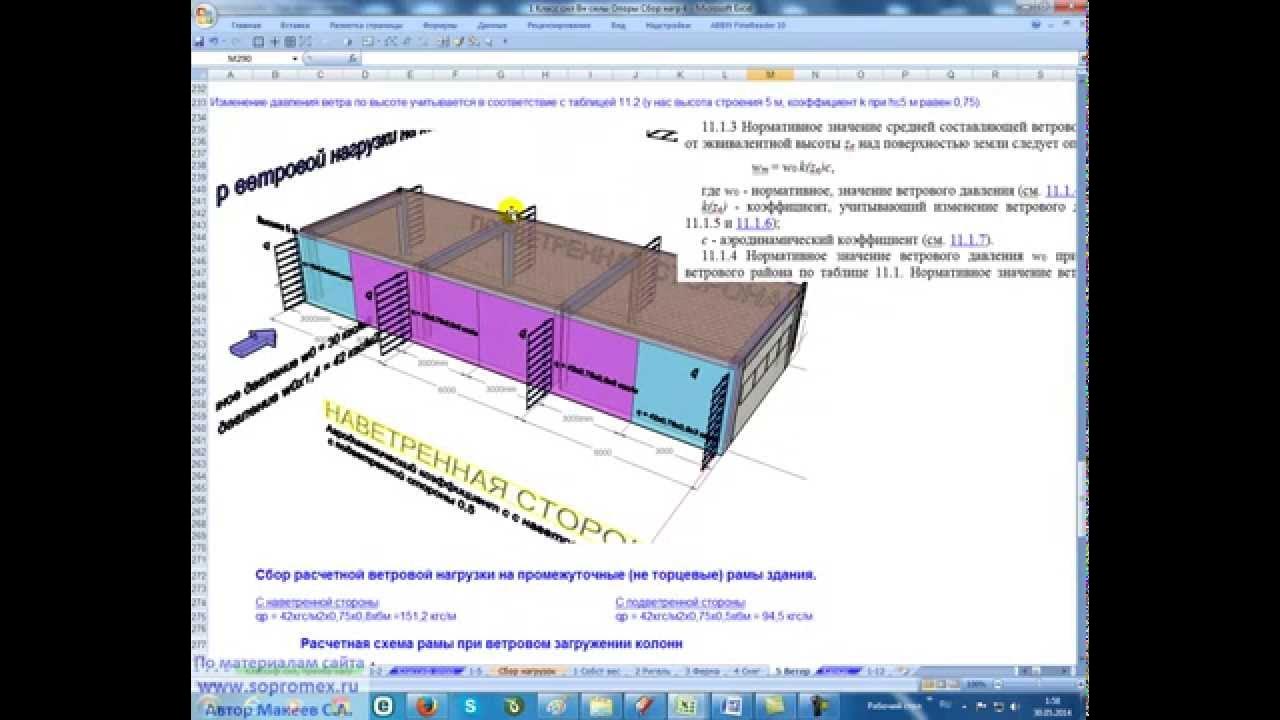1280x720 pixels.
Task: Follow the 11.1.7 hyperlink in the text
Action: (968, 239)
